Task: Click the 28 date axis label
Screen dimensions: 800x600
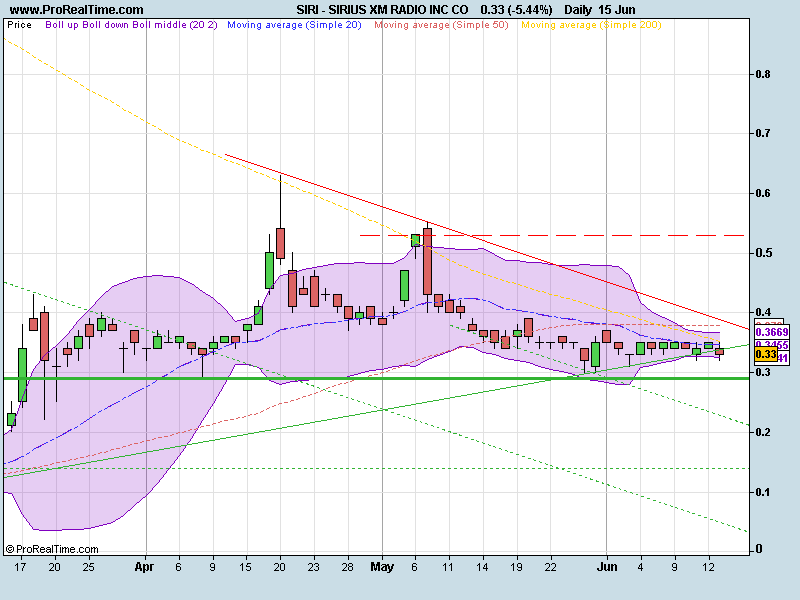Action: (x=347, y=567)
